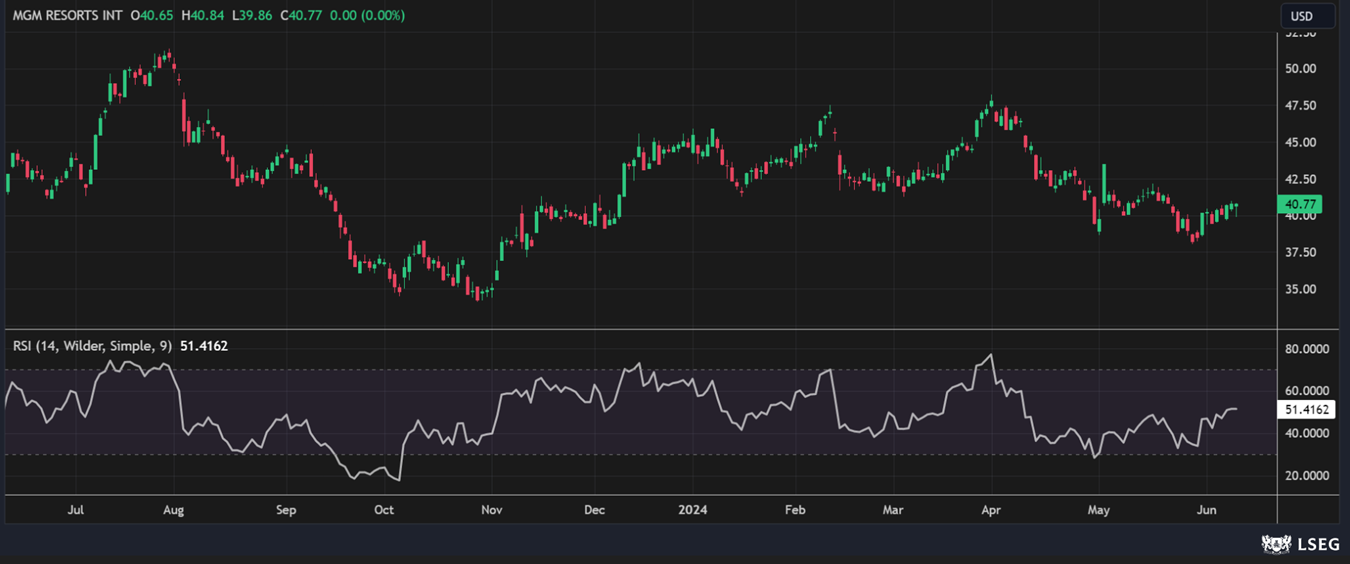Click the 35.00 level on price scale
Viewport: 1350px width, 564px height.
click(1300, 289)
